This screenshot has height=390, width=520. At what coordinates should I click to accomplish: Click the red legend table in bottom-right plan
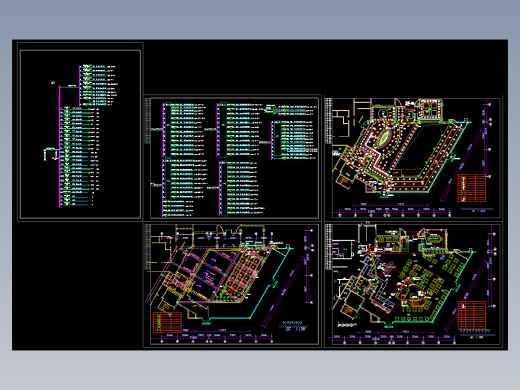pos(471,315)
